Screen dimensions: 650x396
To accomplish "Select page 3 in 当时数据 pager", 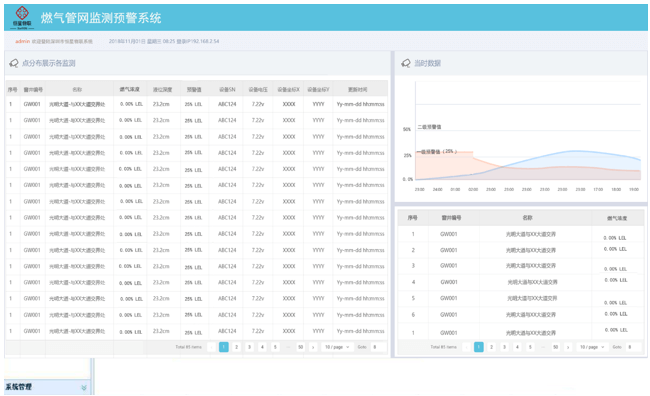I will (x=504, y=347).
